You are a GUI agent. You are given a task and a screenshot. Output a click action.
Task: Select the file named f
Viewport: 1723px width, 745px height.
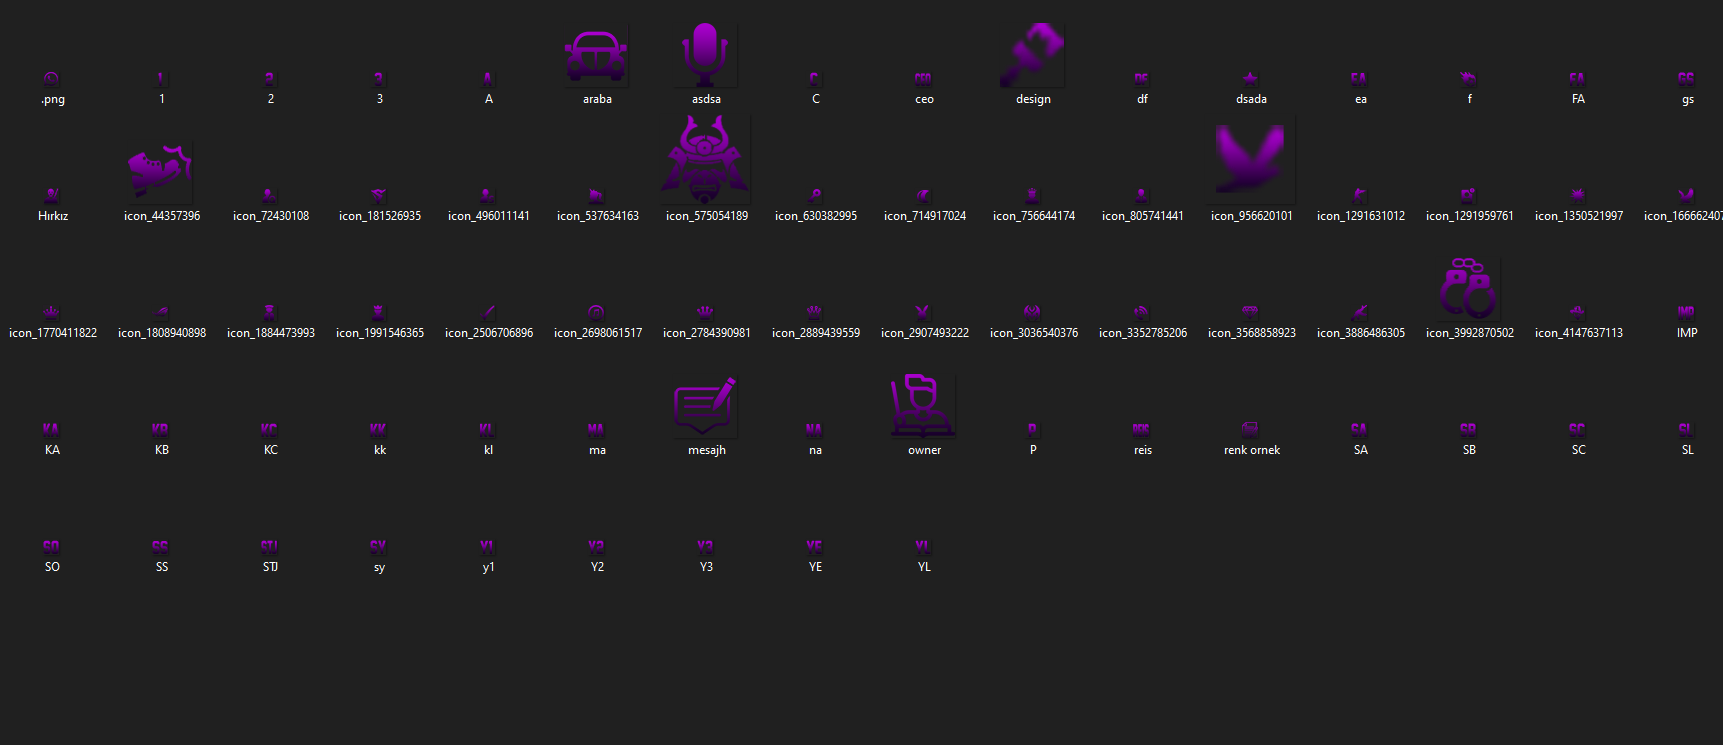[x=1468, y=78]
